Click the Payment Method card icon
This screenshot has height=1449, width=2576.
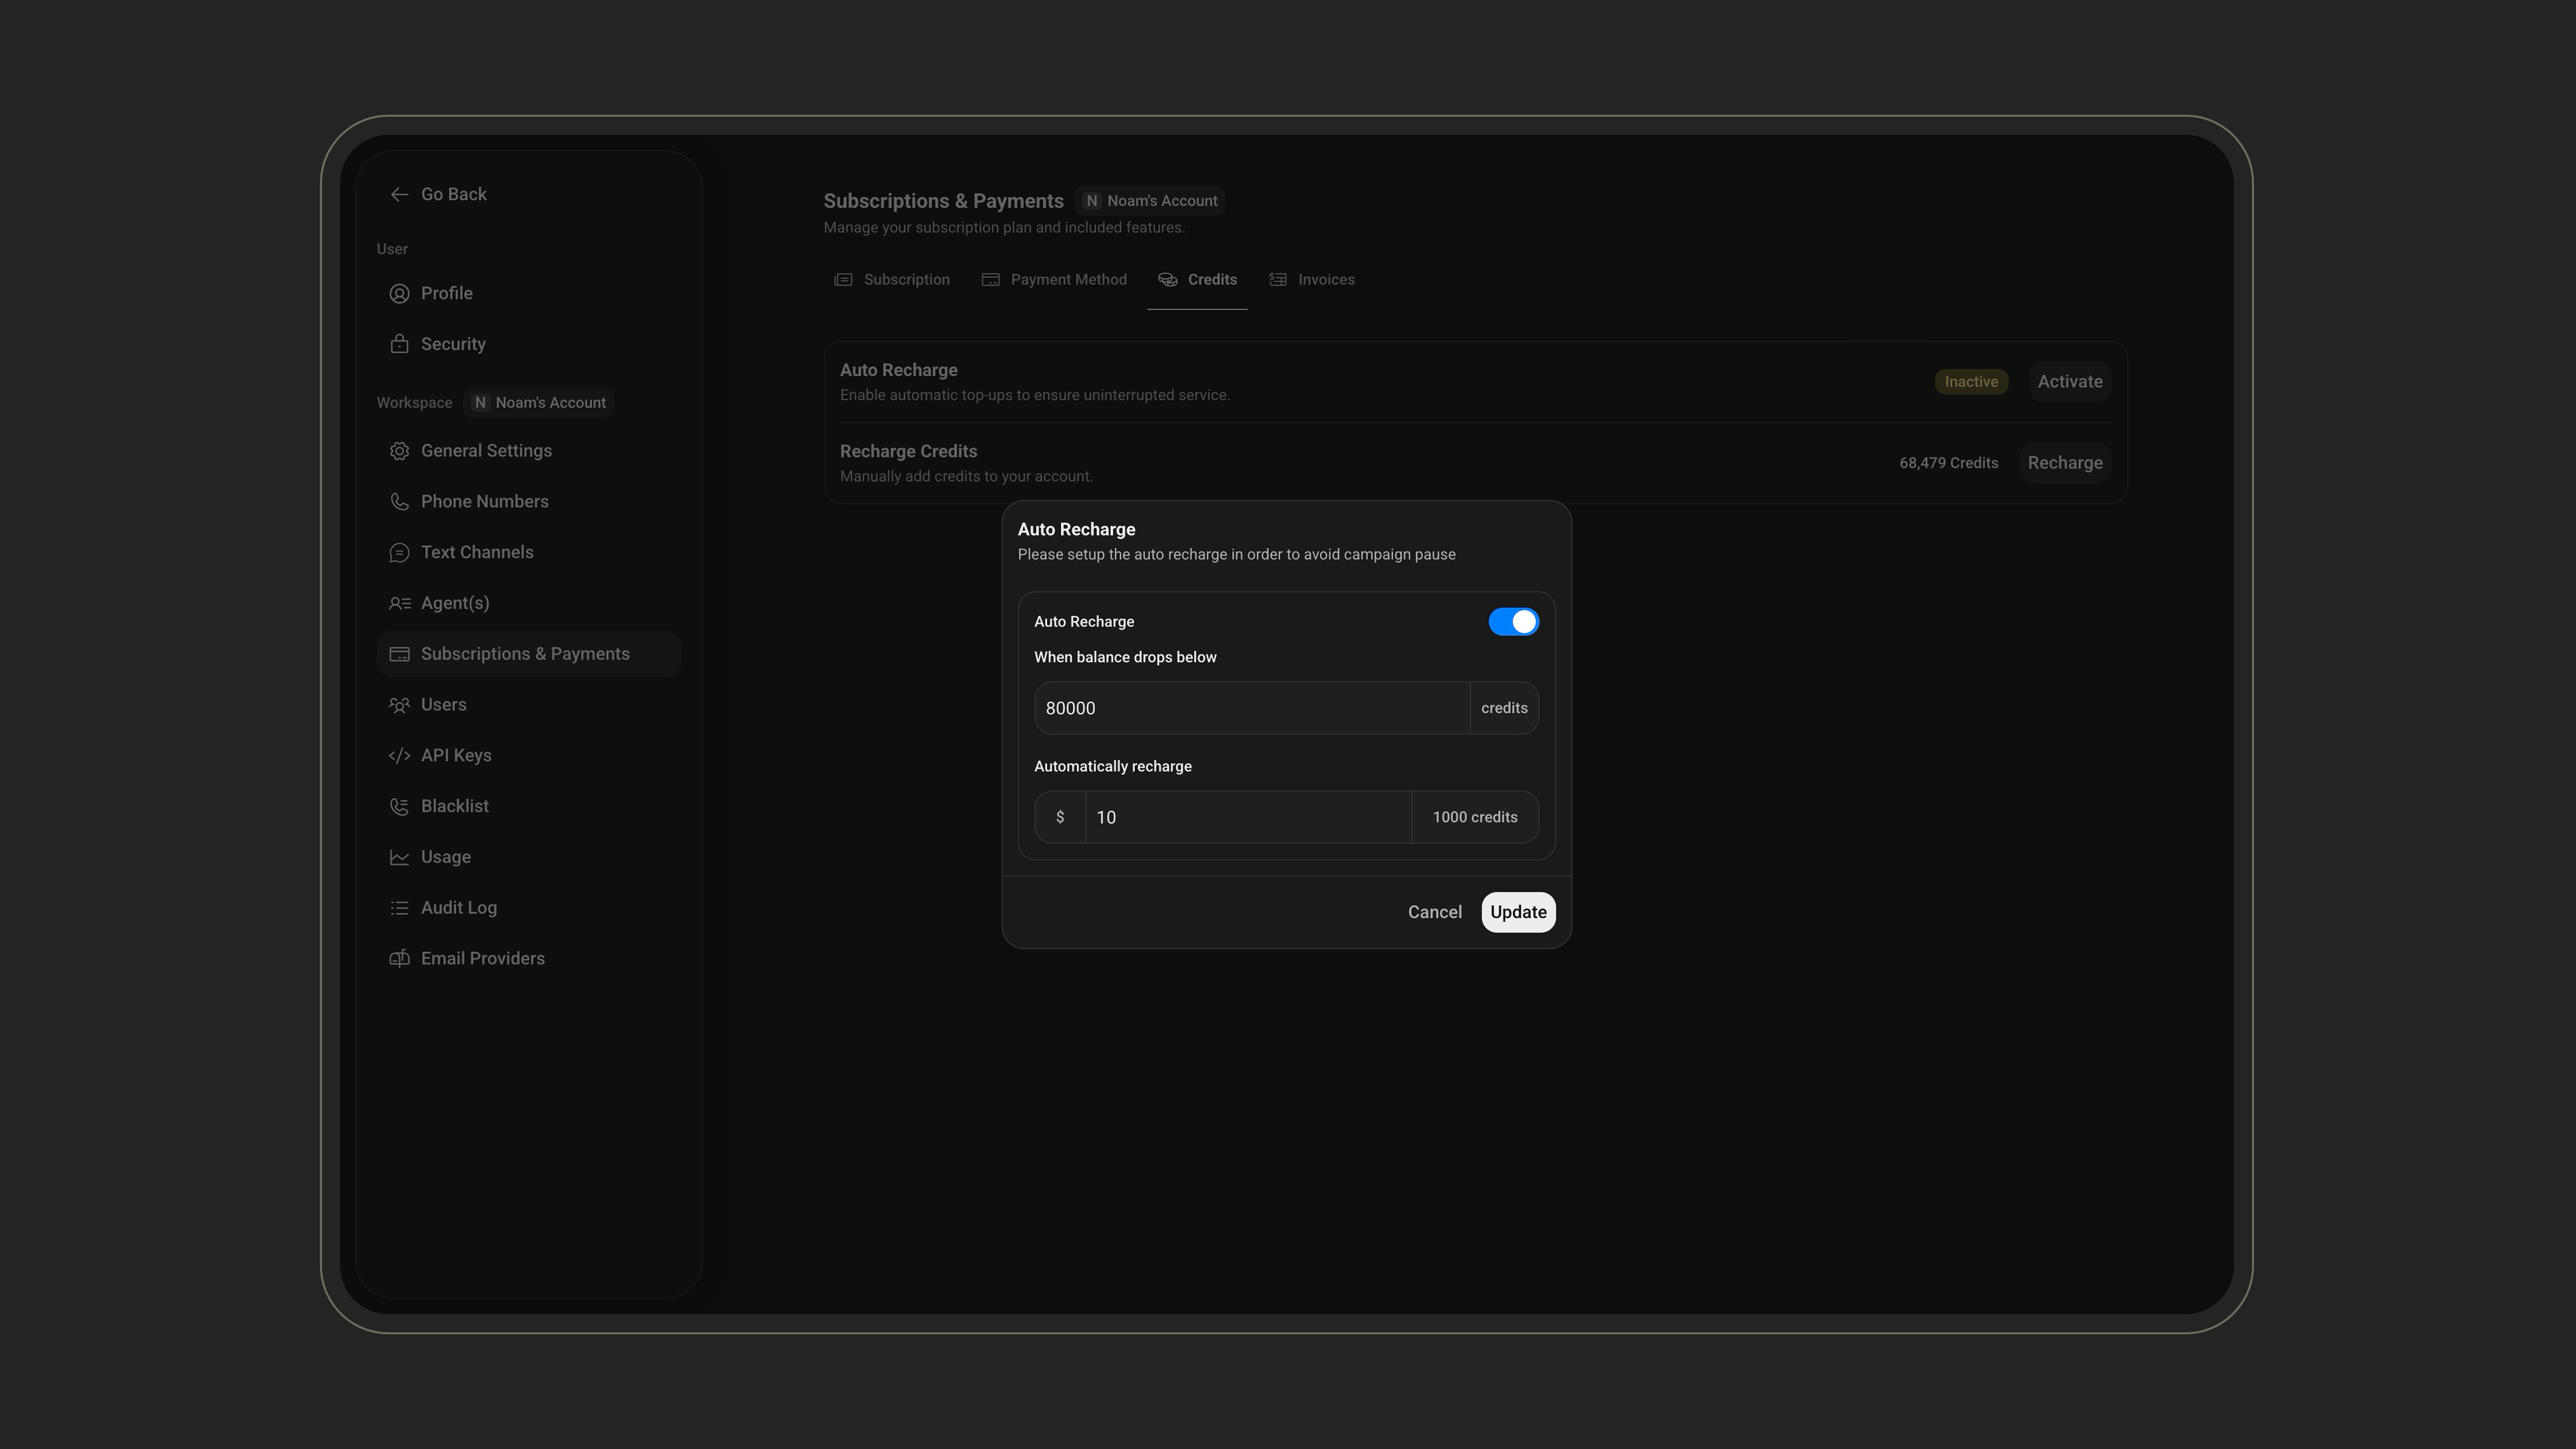click(x=990, y=279)
